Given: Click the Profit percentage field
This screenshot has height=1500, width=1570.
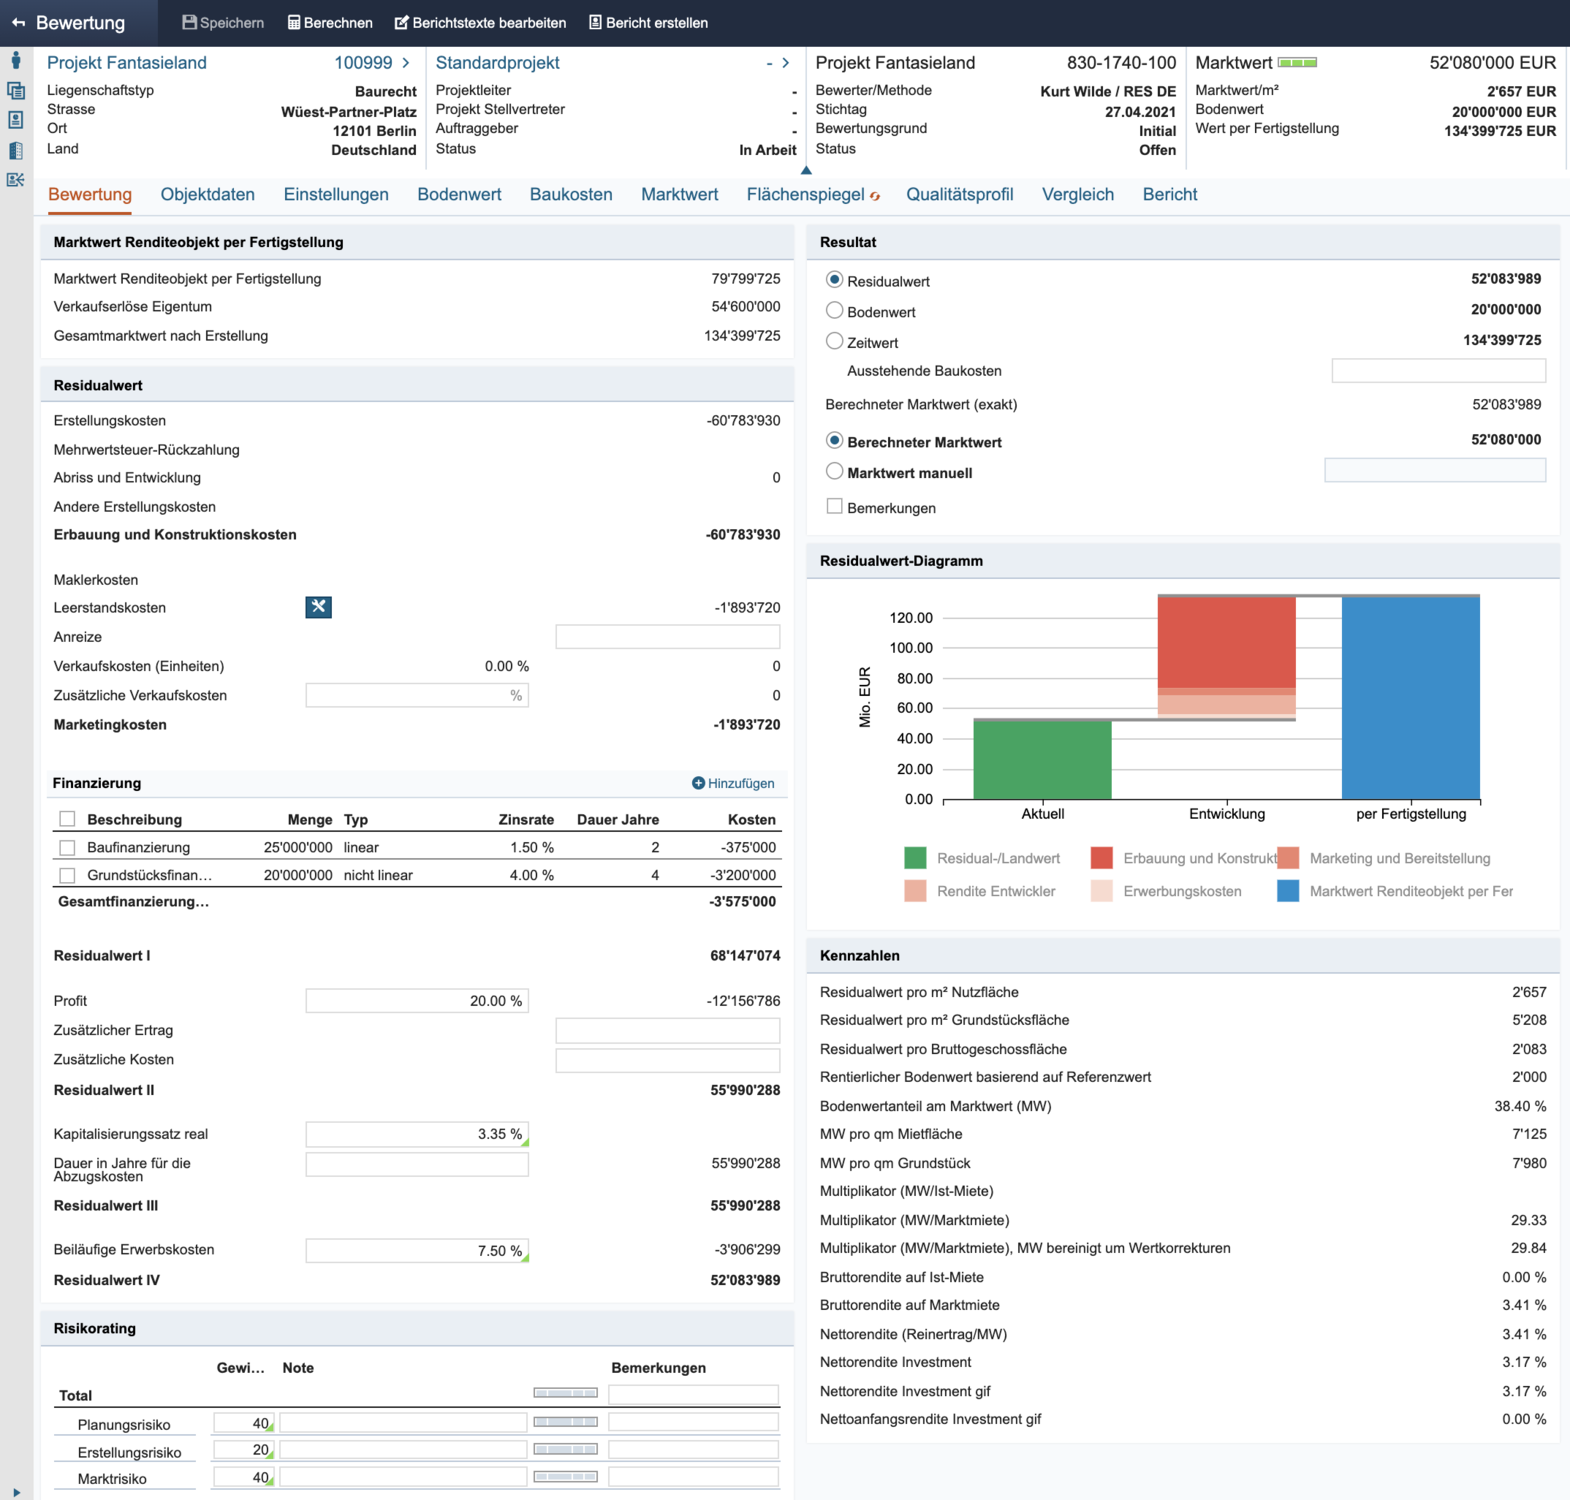Looking at the screenshot, I should pos(417,1000).
